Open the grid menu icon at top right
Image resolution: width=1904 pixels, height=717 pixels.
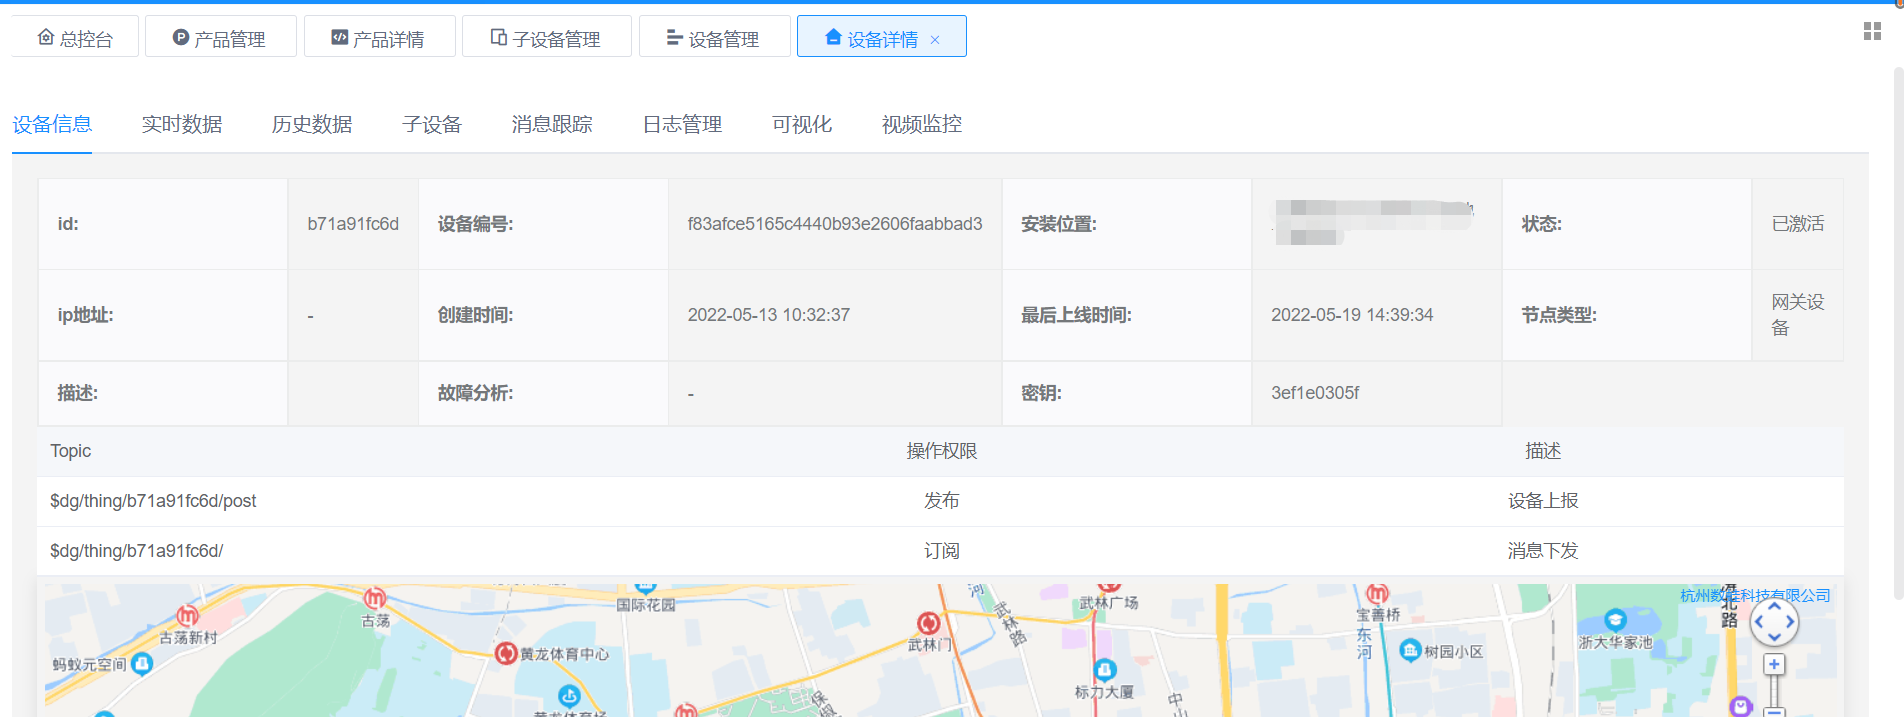pos(1873,32)
